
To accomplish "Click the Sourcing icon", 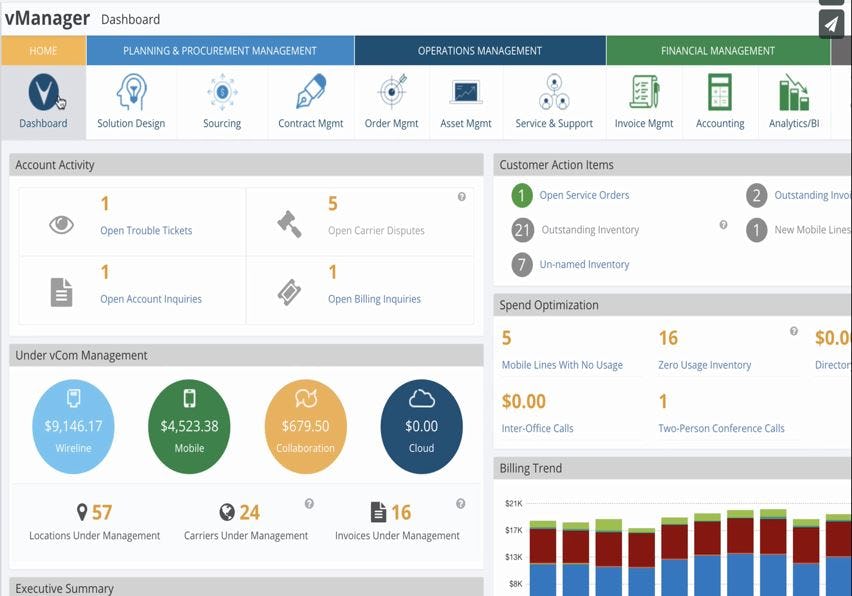I will pos(222,100).
